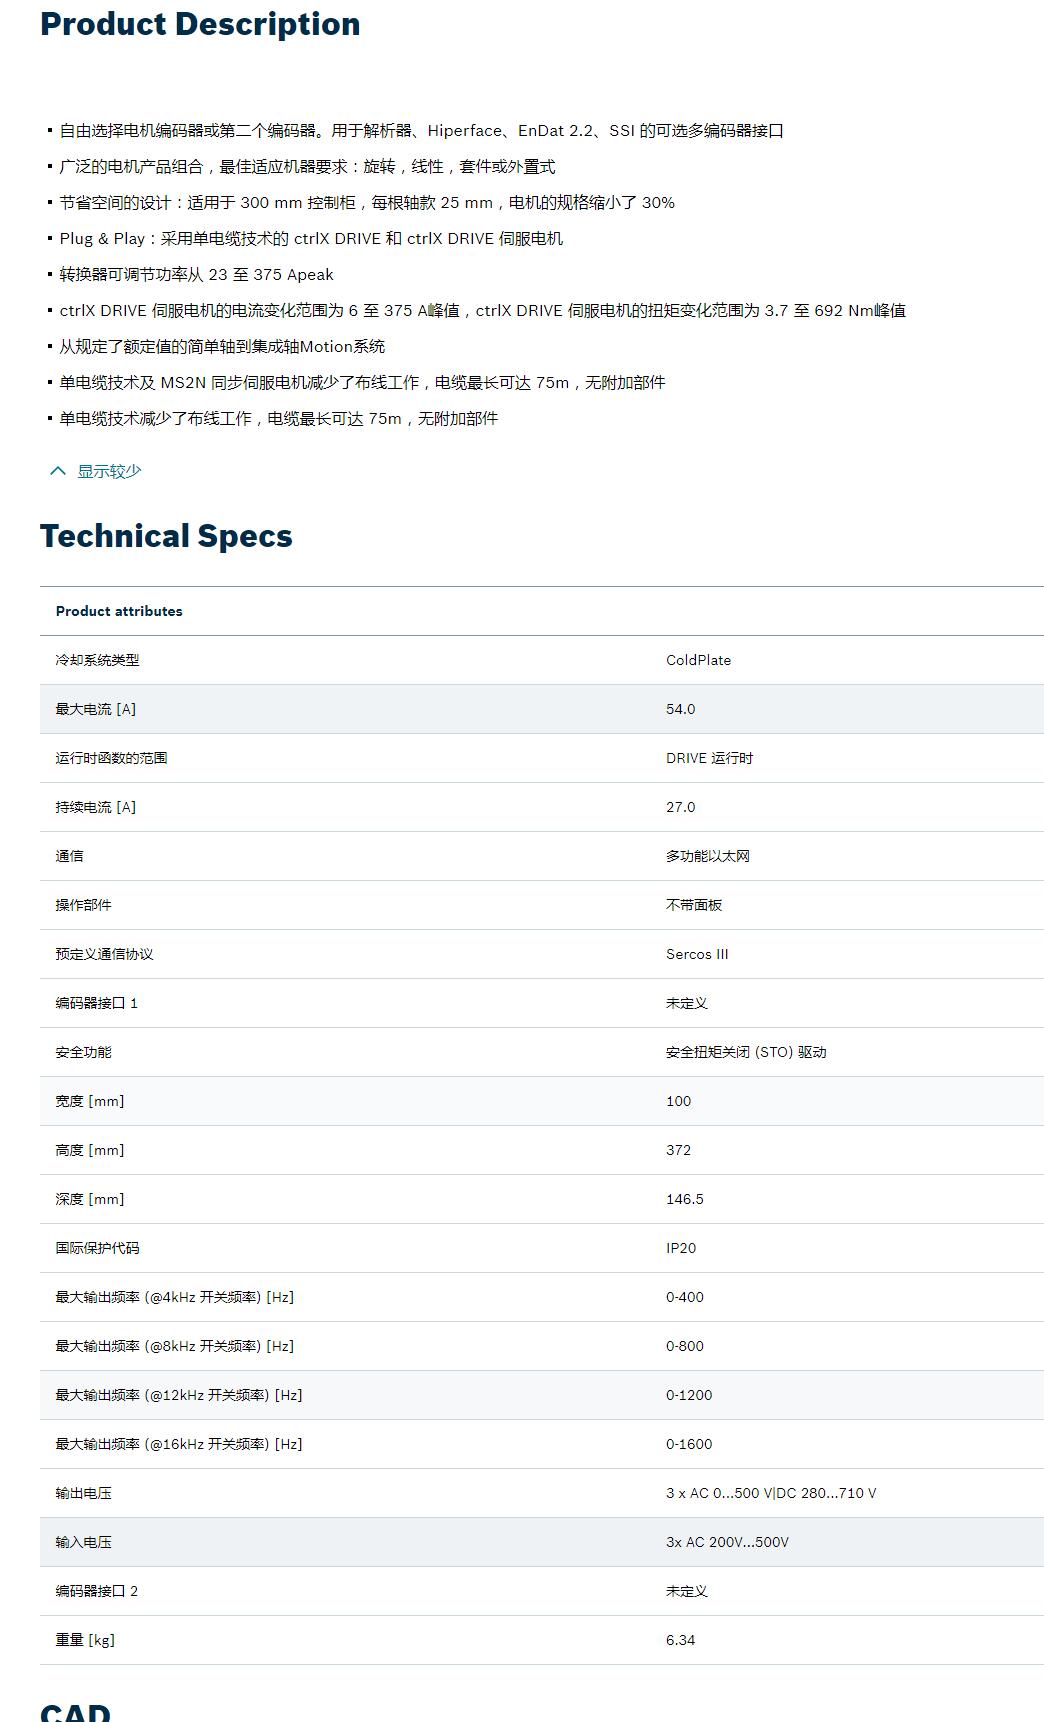The width and height of the screenshot is (1044, 1722).
Task: Click the 宽度 [mm] label
Action: pyautogui.click(x=90, y=1101)
